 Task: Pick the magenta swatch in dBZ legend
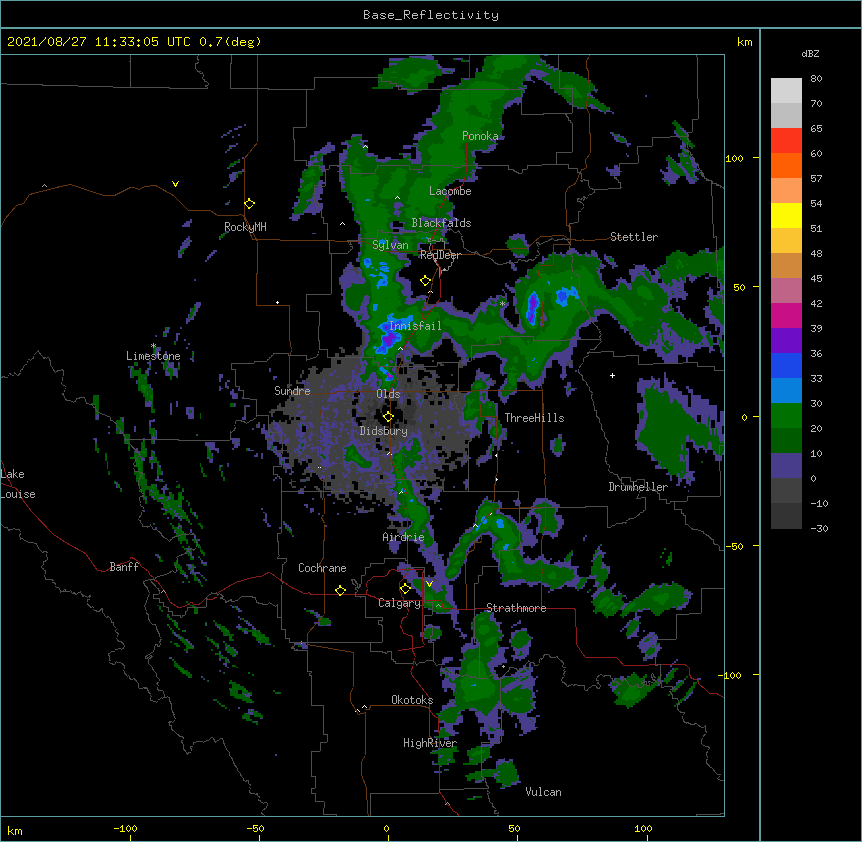click(786, 315)
